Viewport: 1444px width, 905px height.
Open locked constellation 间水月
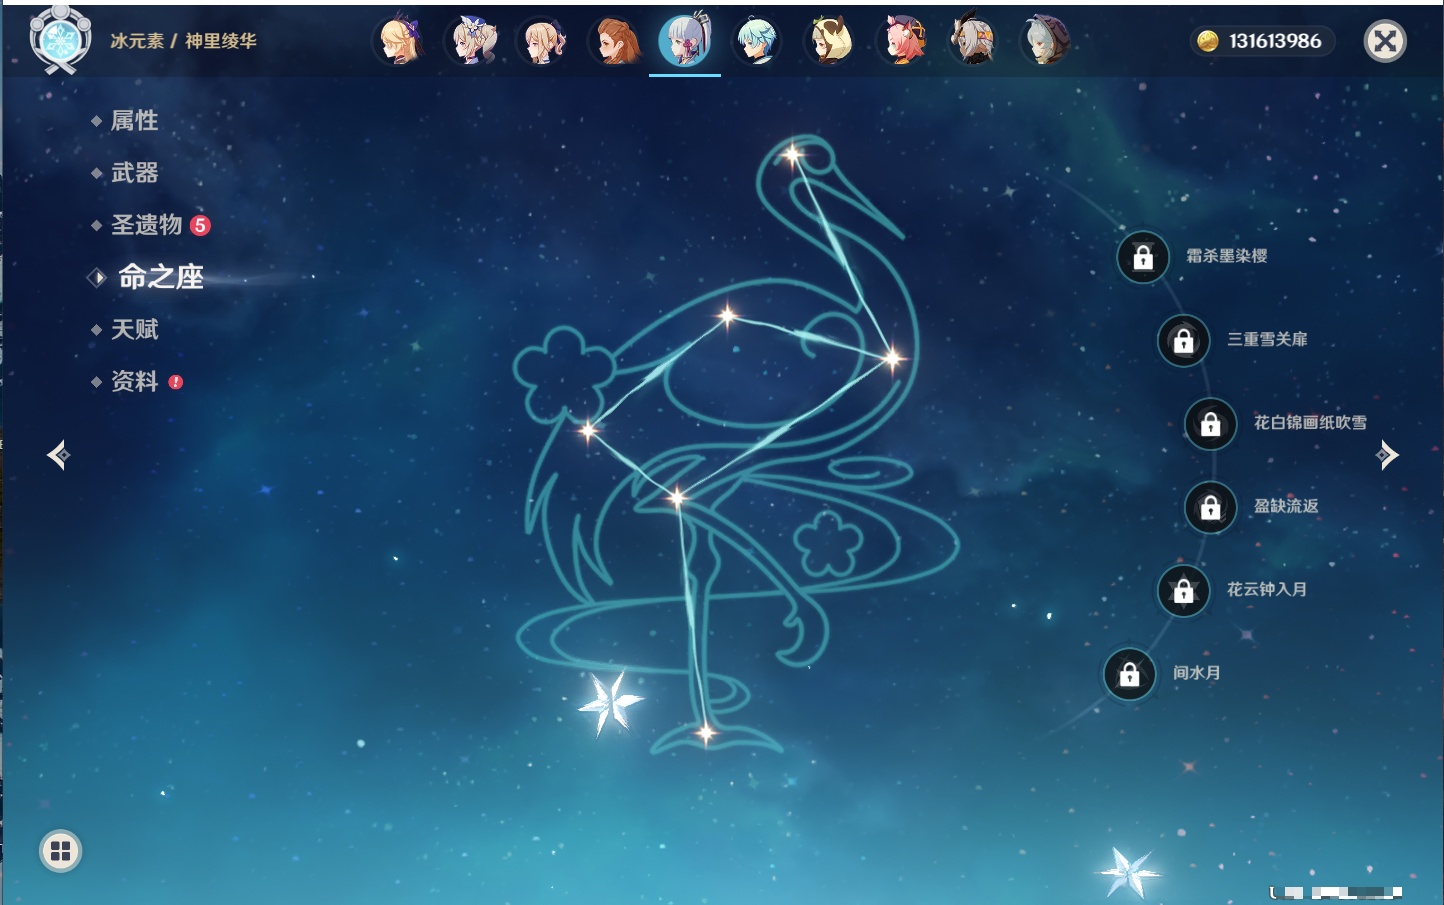coord(1129,674)
